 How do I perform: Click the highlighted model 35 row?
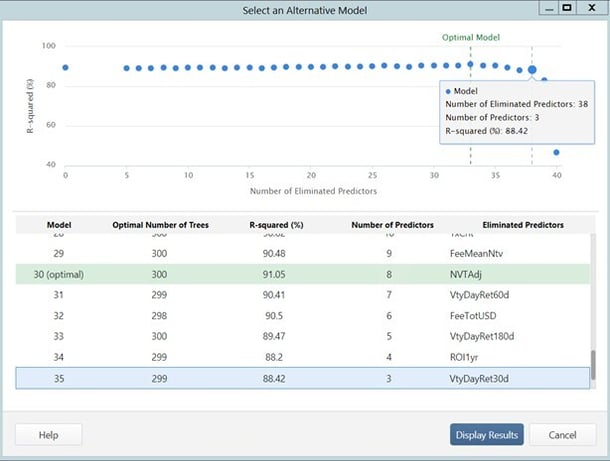(x=300, y=379)
